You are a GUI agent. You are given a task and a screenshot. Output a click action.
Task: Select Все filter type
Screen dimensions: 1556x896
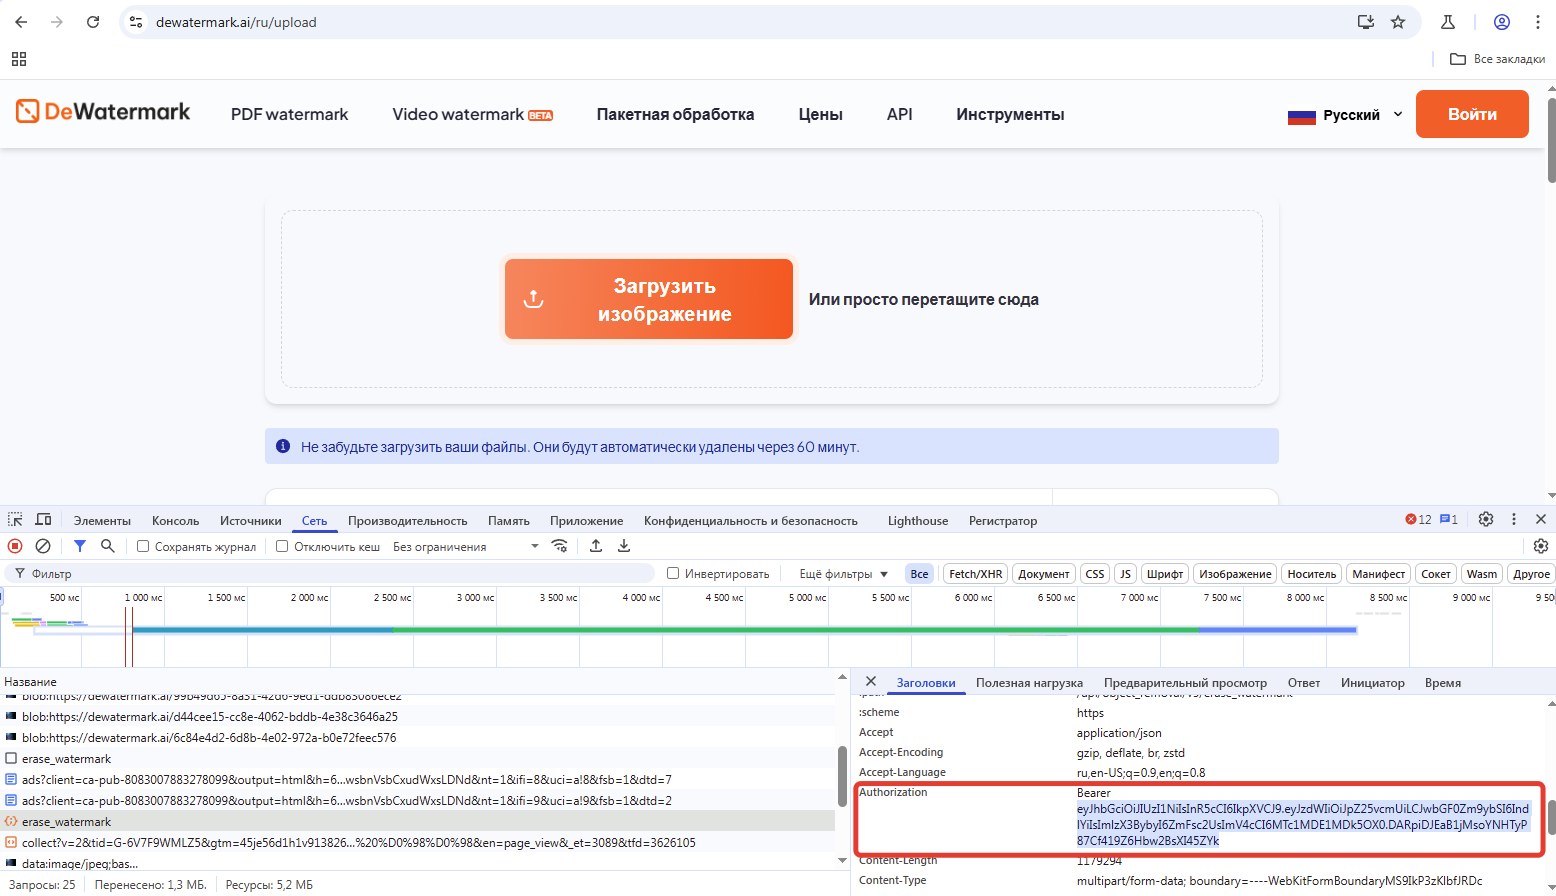click(x=919, y=574)
